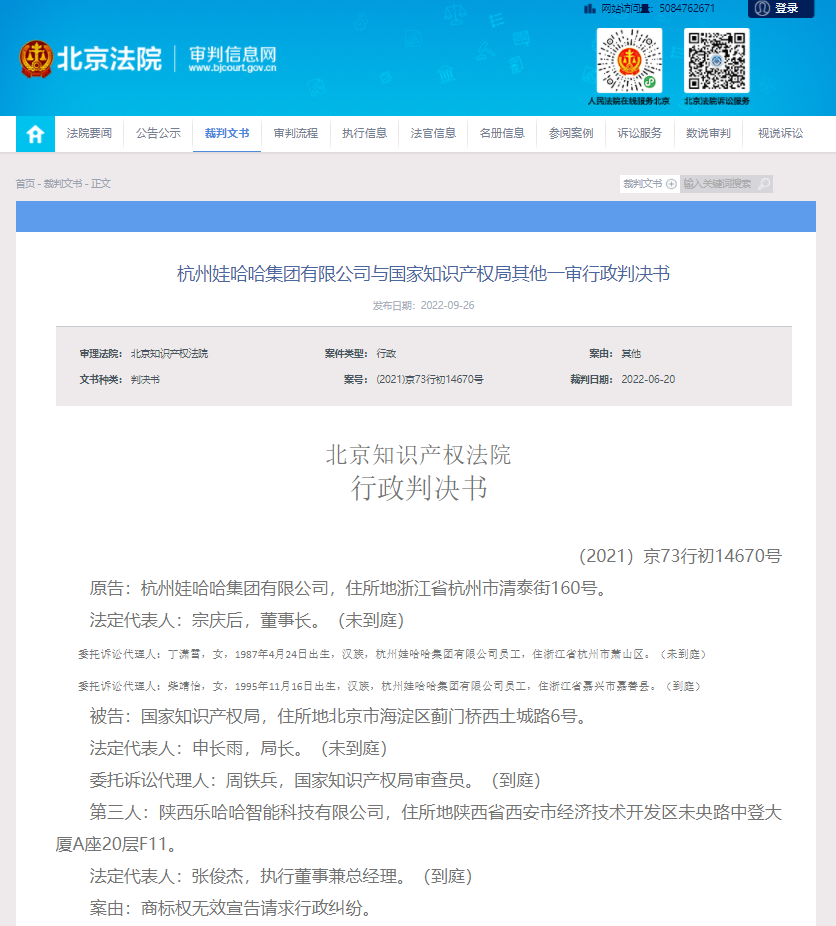The image size is (836, 926).
Task: Open 诉讼服务 from the navigation bar
Action: (640, 134)
